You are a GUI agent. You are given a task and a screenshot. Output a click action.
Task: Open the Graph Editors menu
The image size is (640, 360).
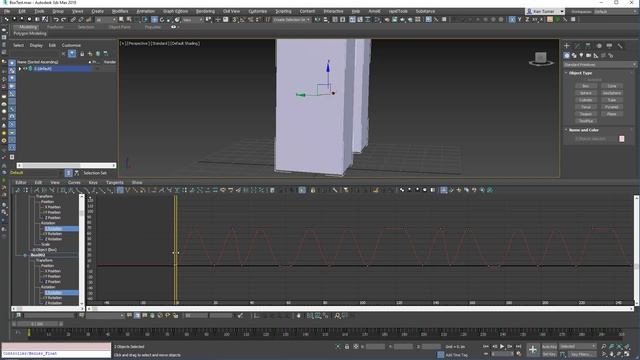click(x=176, y=11)
